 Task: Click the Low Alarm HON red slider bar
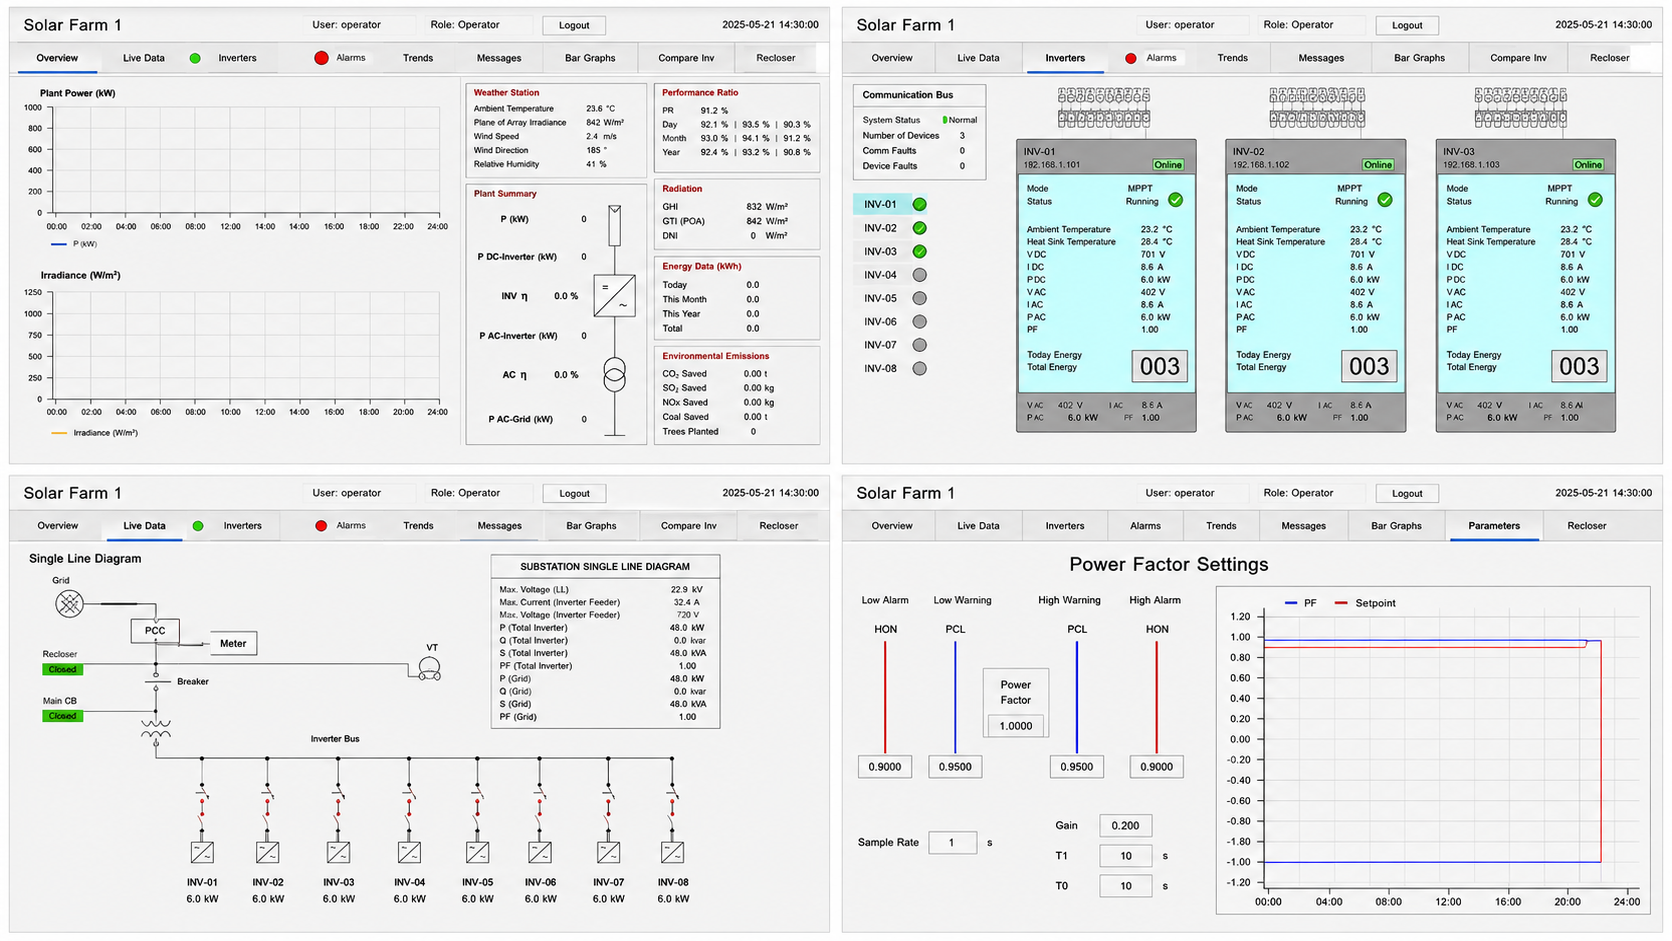pyautogui.click(x=885, y=696)
